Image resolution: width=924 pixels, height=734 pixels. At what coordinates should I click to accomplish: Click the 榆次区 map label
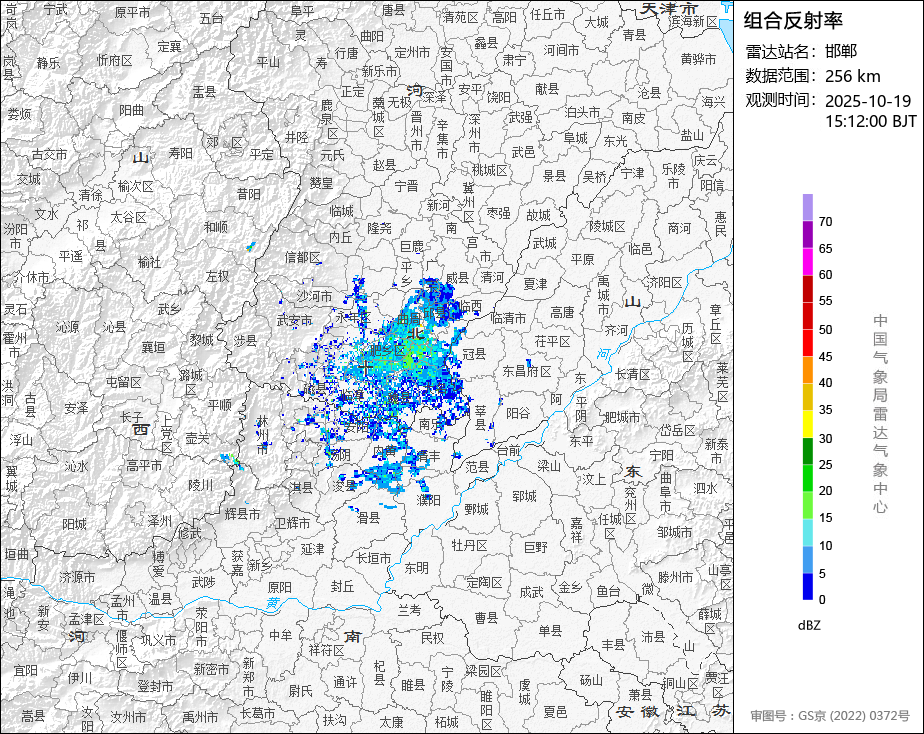click(136, 186)
